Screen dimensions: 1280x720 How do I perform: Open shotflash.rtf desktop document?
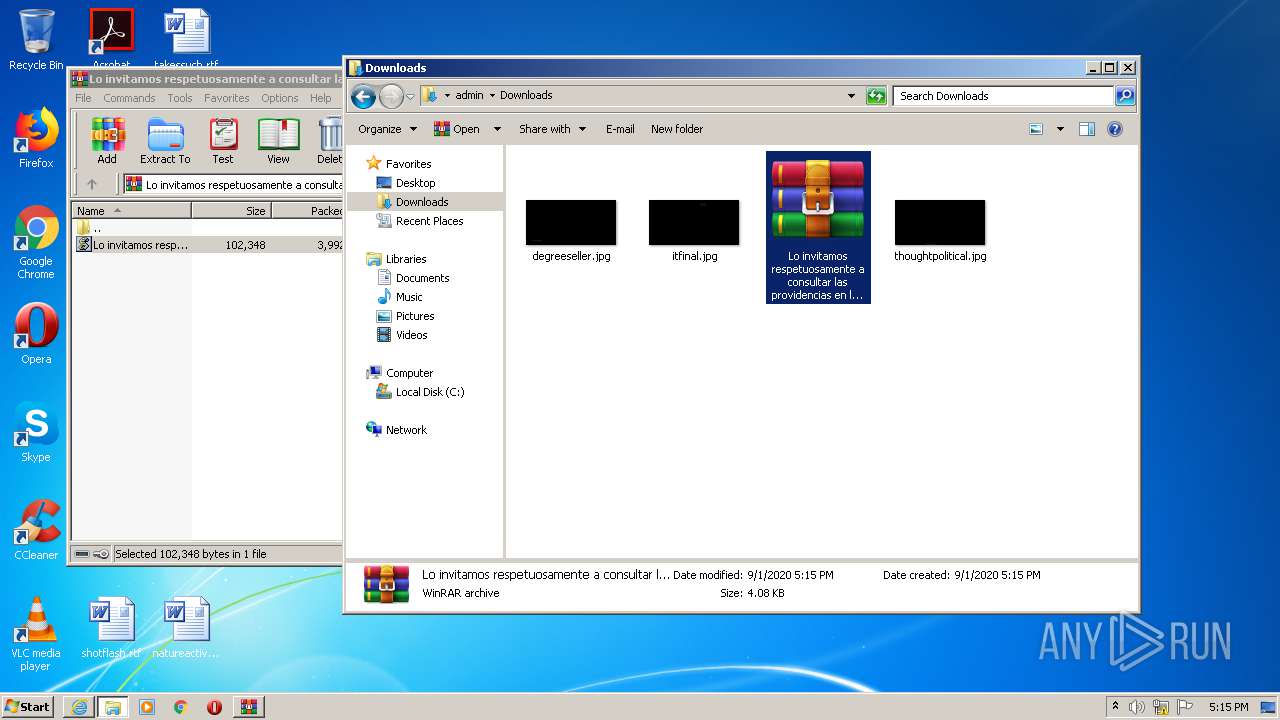110,628
